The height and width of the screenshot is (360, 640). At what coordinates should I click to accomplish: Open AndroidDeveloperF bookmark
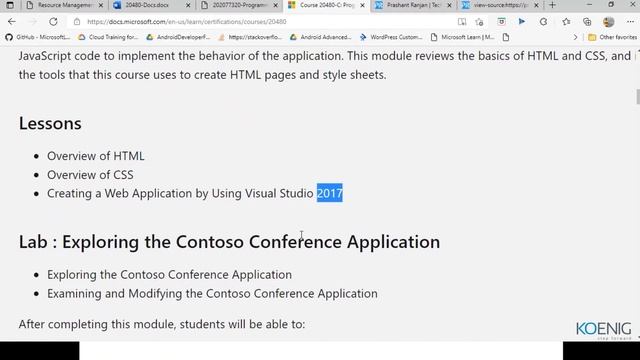(x=178, y=37)
